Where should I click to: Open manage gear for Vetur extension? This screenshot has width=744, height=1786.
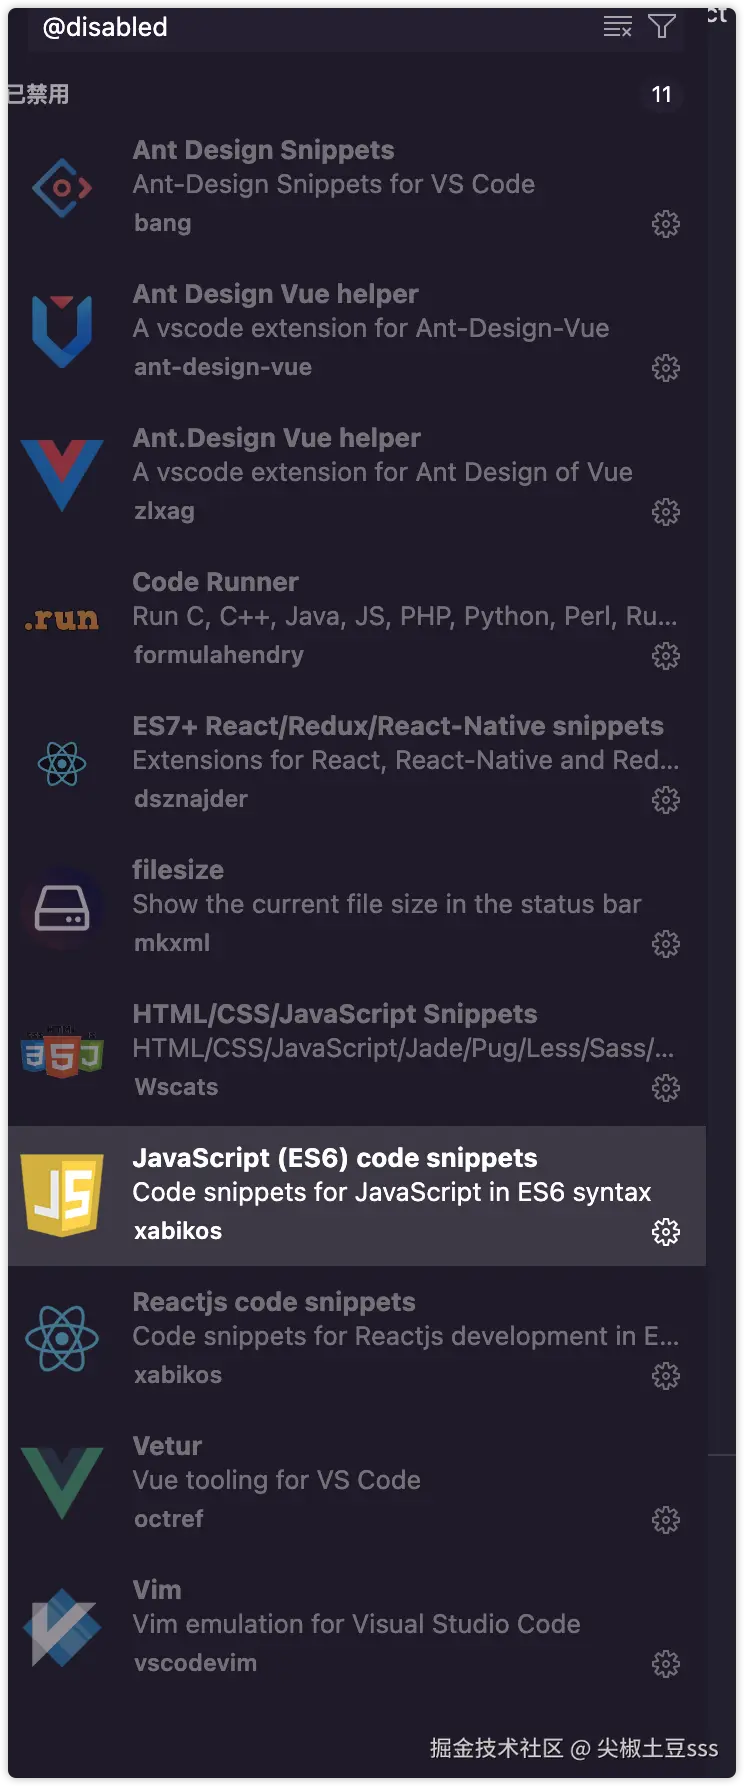pyautogui.click(x=666, y=1520)
